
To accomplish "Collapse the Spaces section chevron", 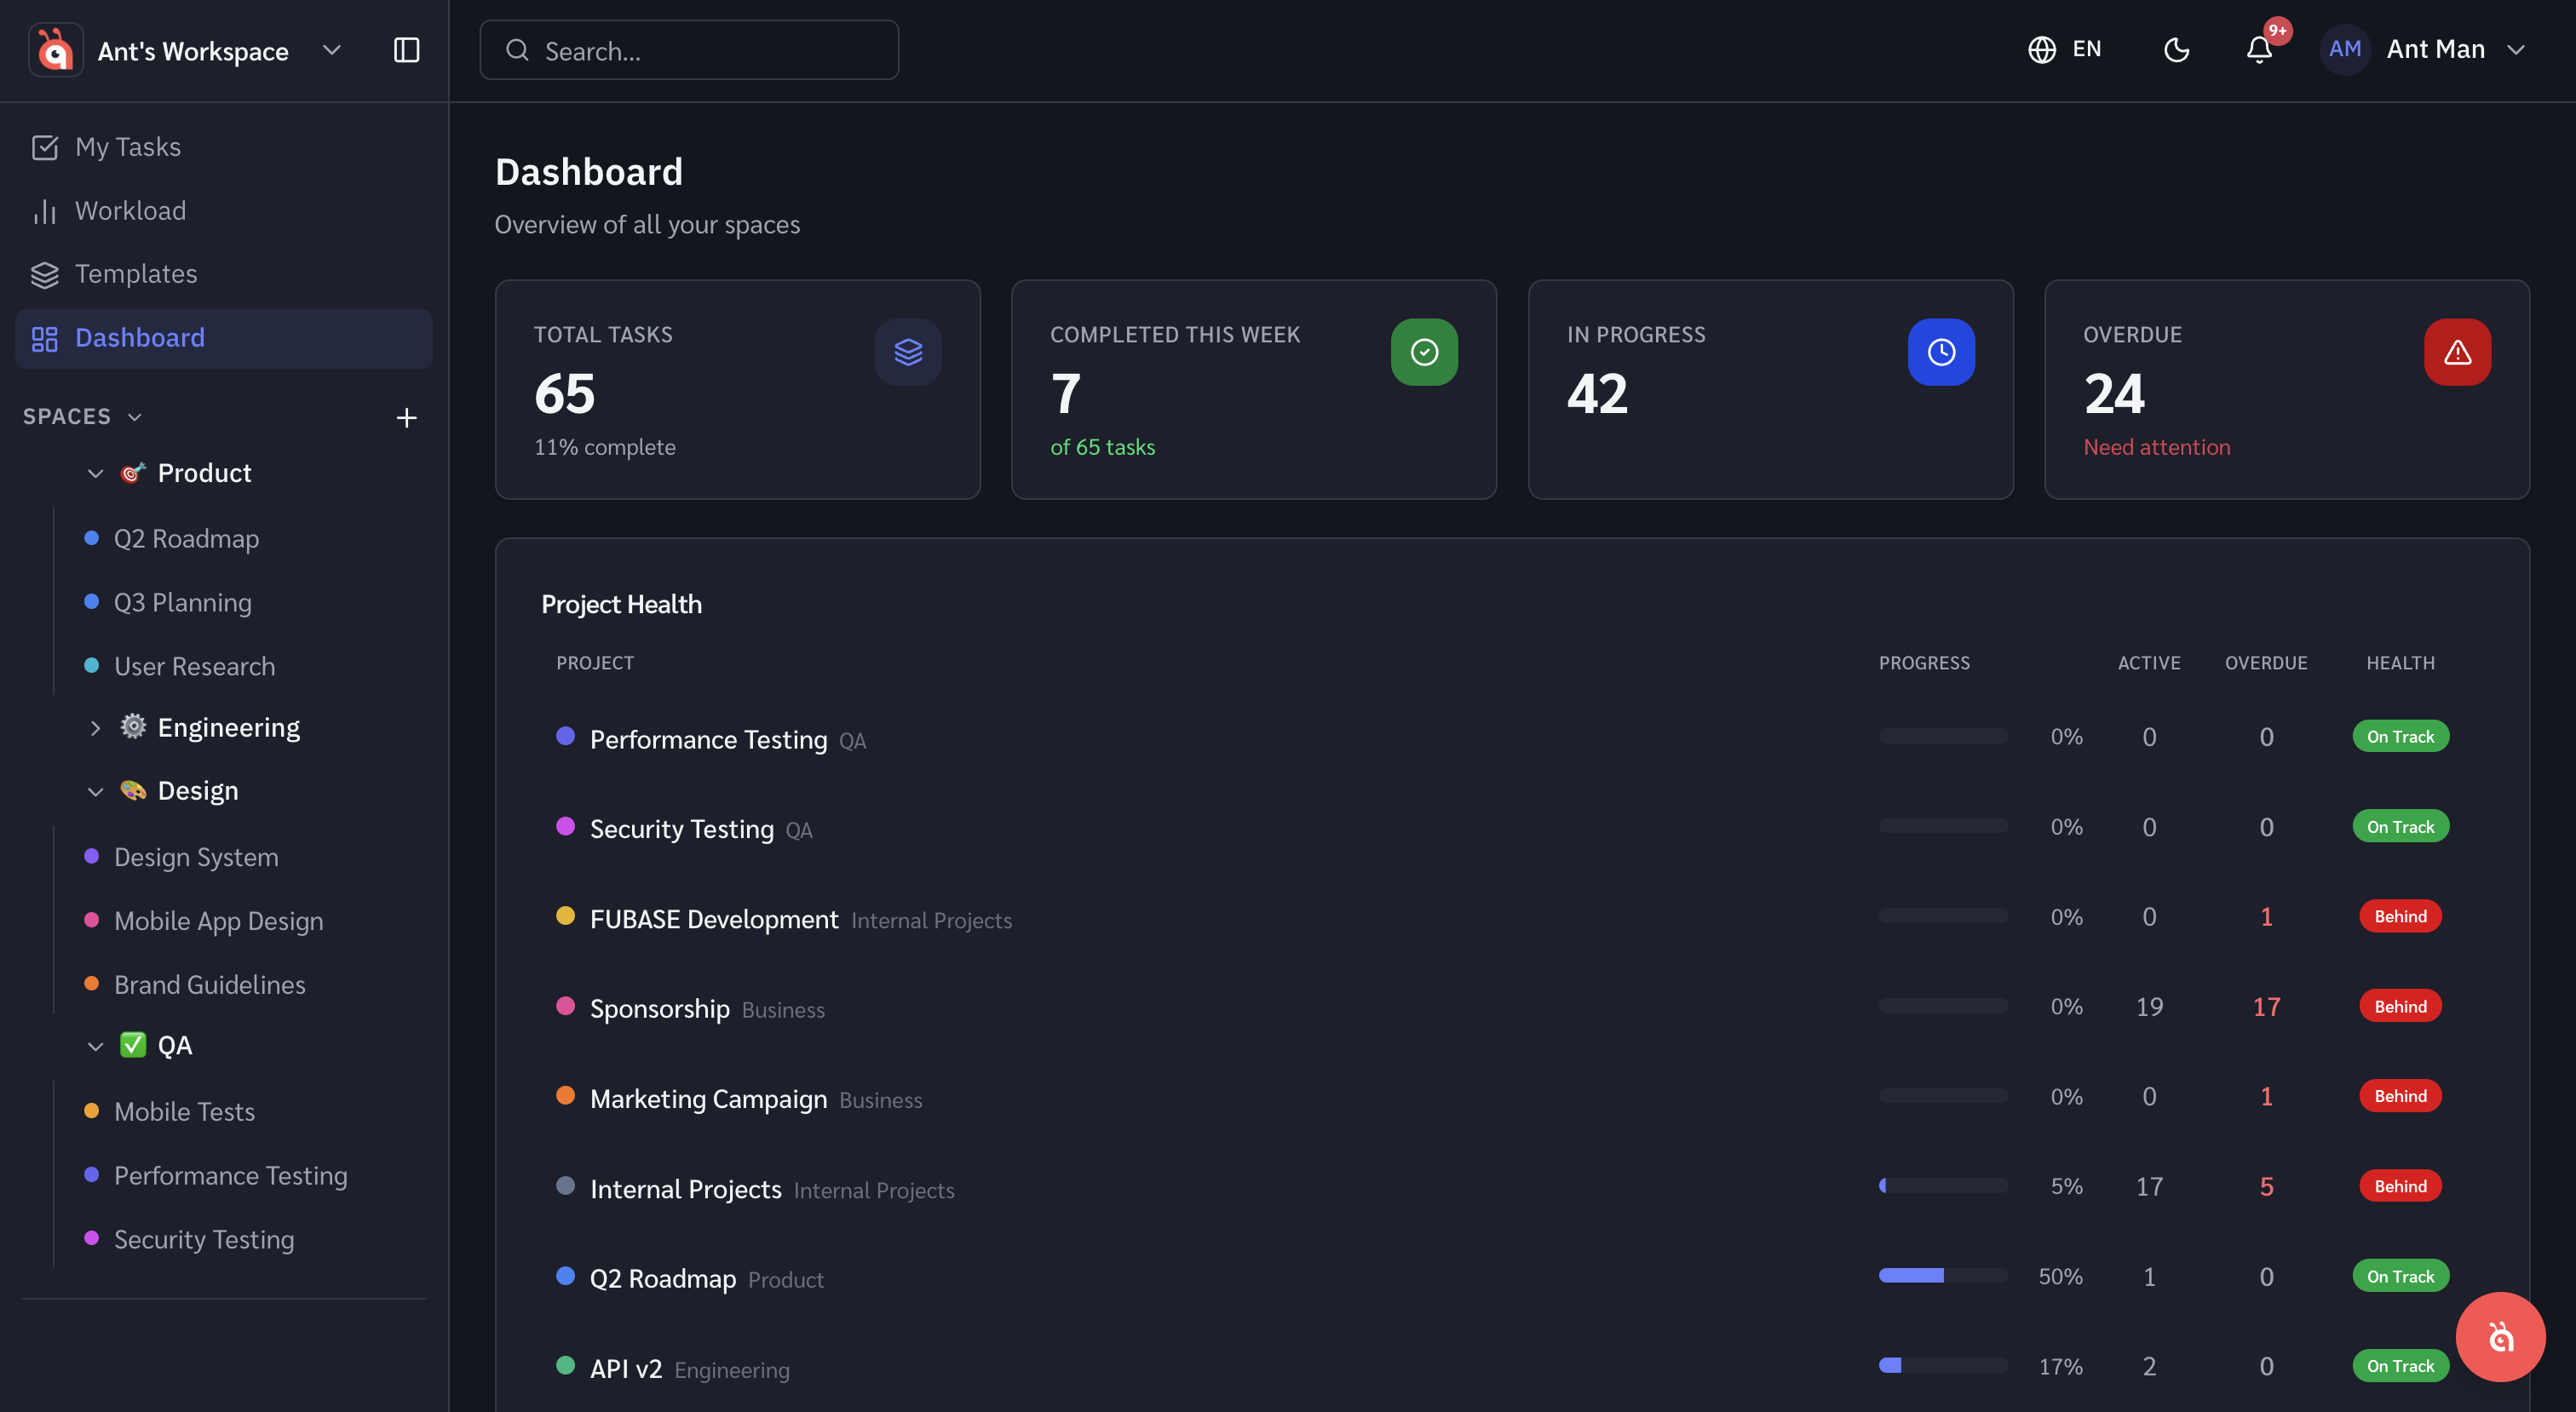I will tap(135, 417).
